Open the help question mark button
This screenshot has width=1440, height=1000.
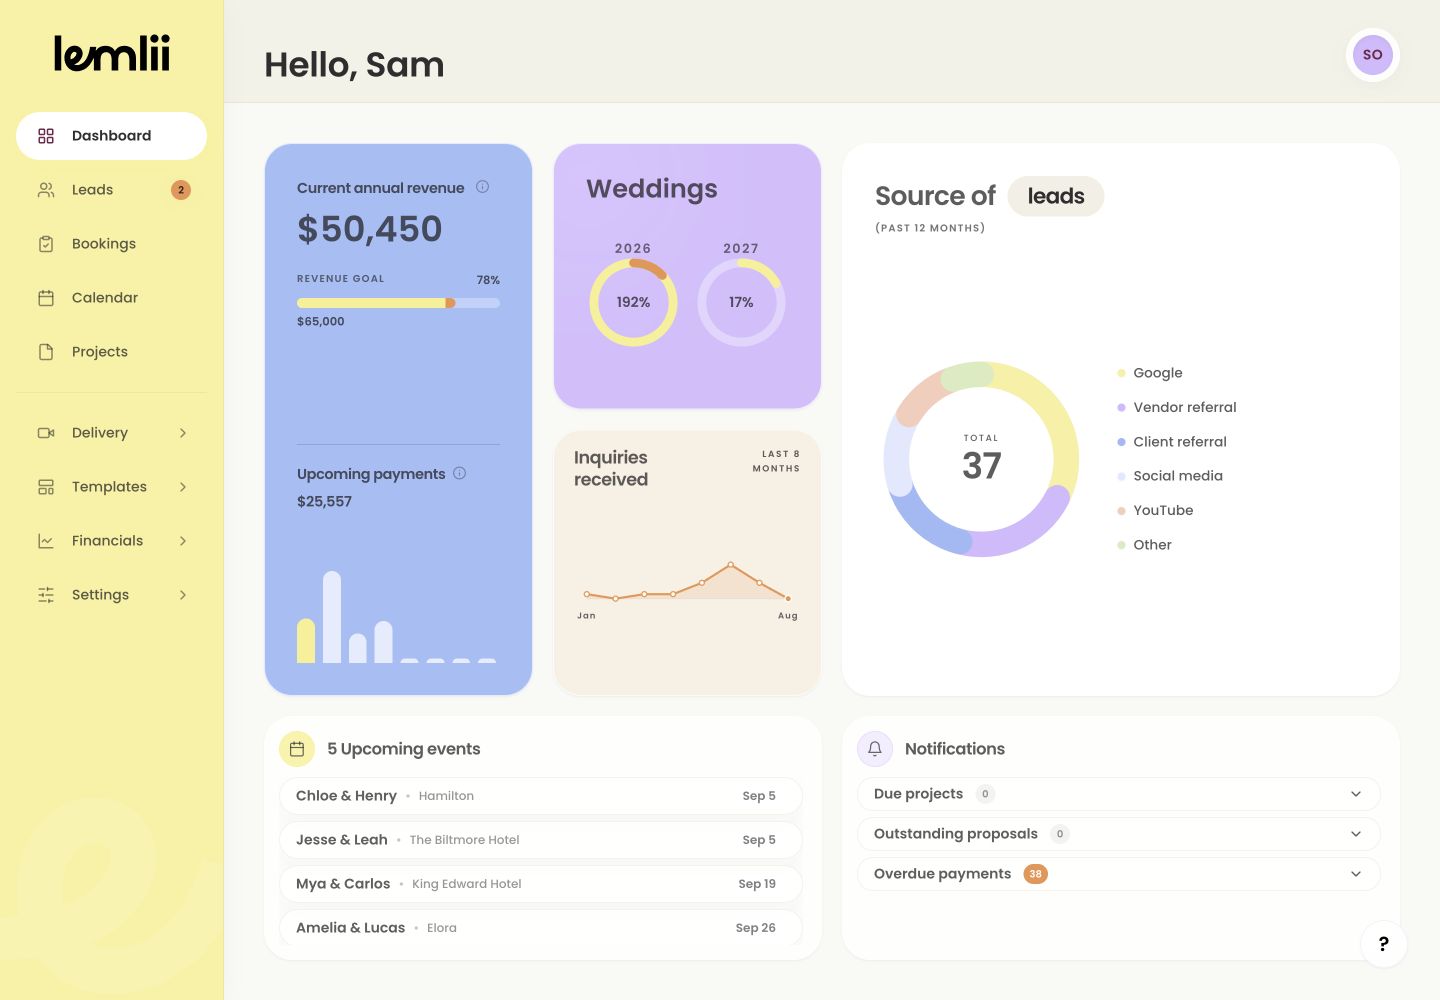1384,944
